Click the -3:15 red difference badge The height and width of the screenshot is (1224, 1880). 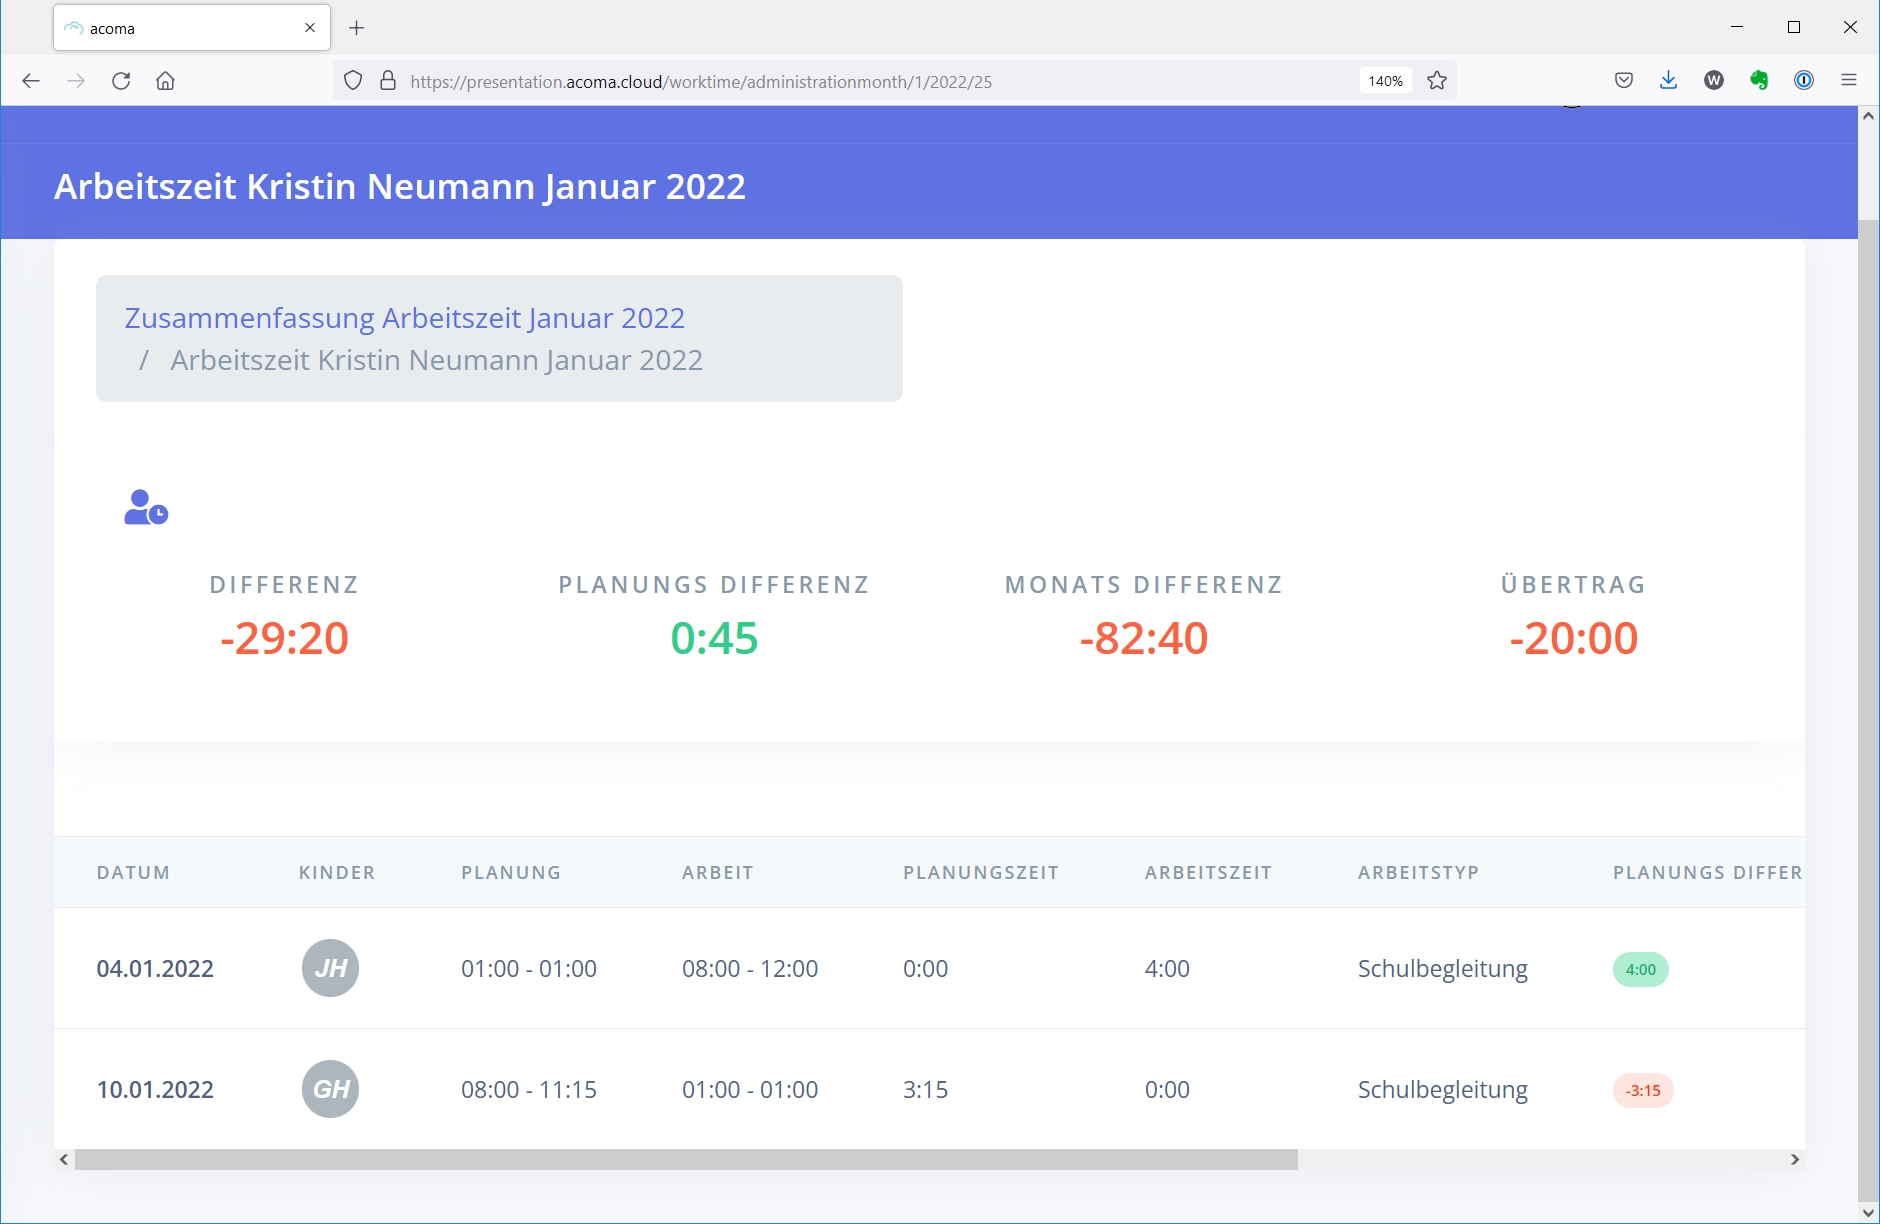tap(1643, 1090)
